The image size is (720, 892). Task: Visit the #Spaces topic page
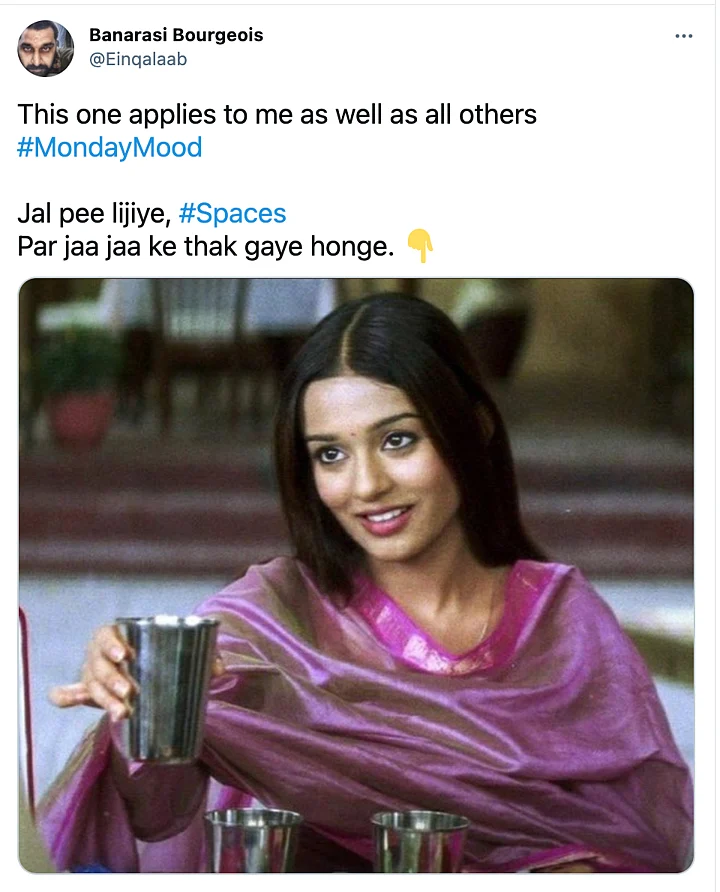(233, 213)
